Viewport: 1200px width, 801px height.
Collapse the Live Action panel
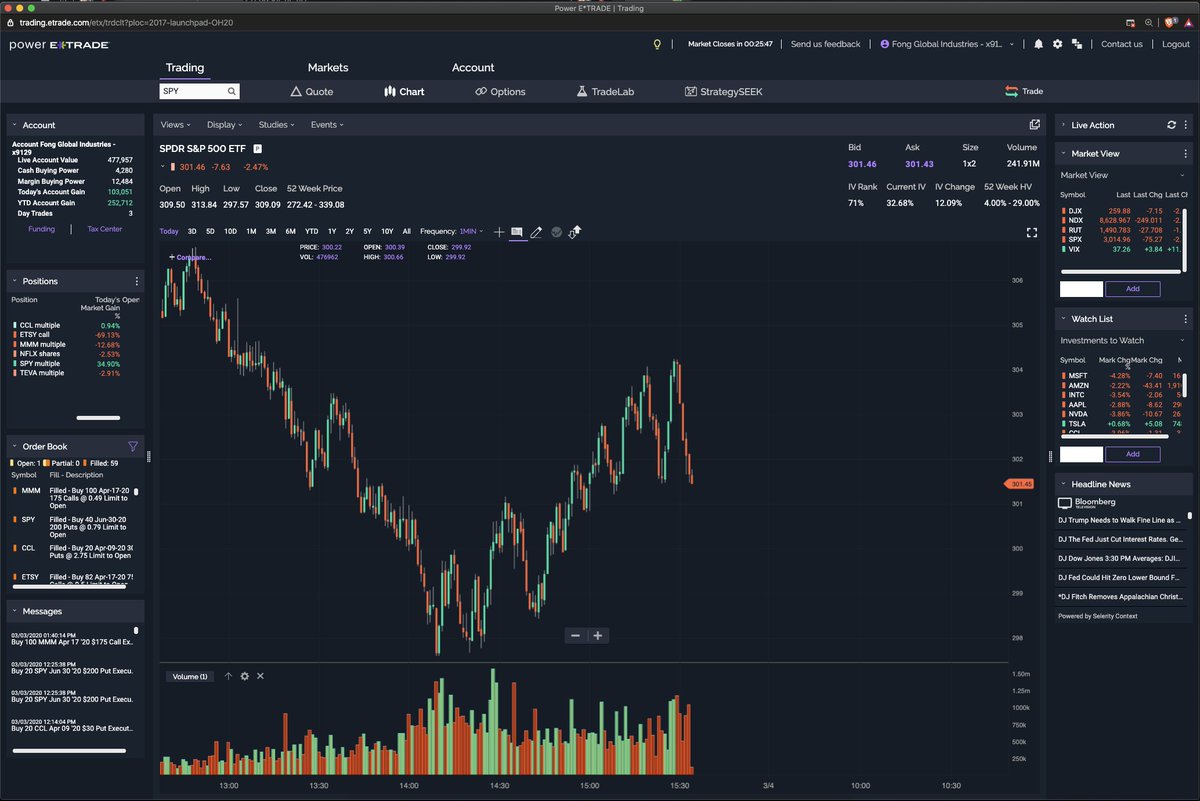pyautogui.click(x=1063, y=125)
